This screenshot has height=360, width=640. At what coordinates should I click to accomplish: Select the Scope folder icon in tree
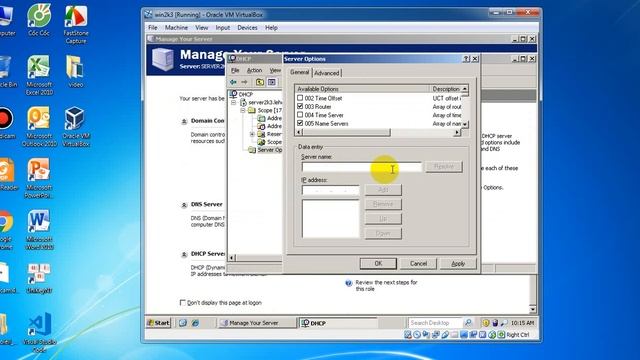(x=252, y=110)
